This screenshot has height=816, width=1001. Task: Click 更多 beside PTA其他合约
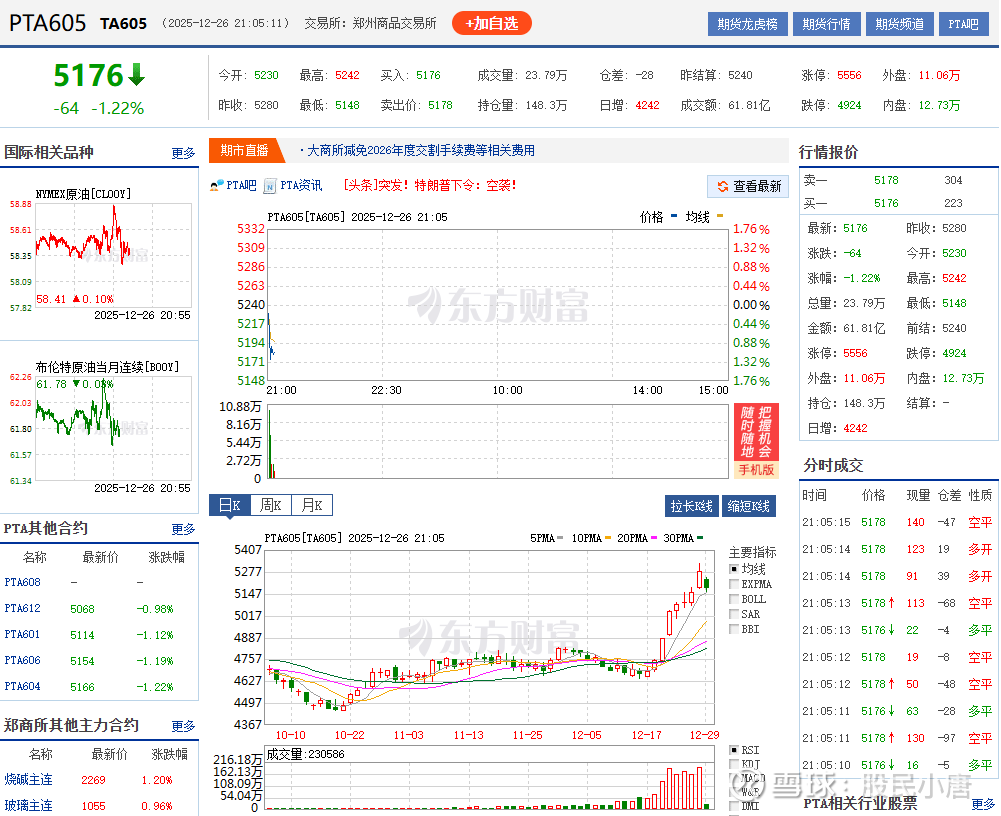click(183, 529)
